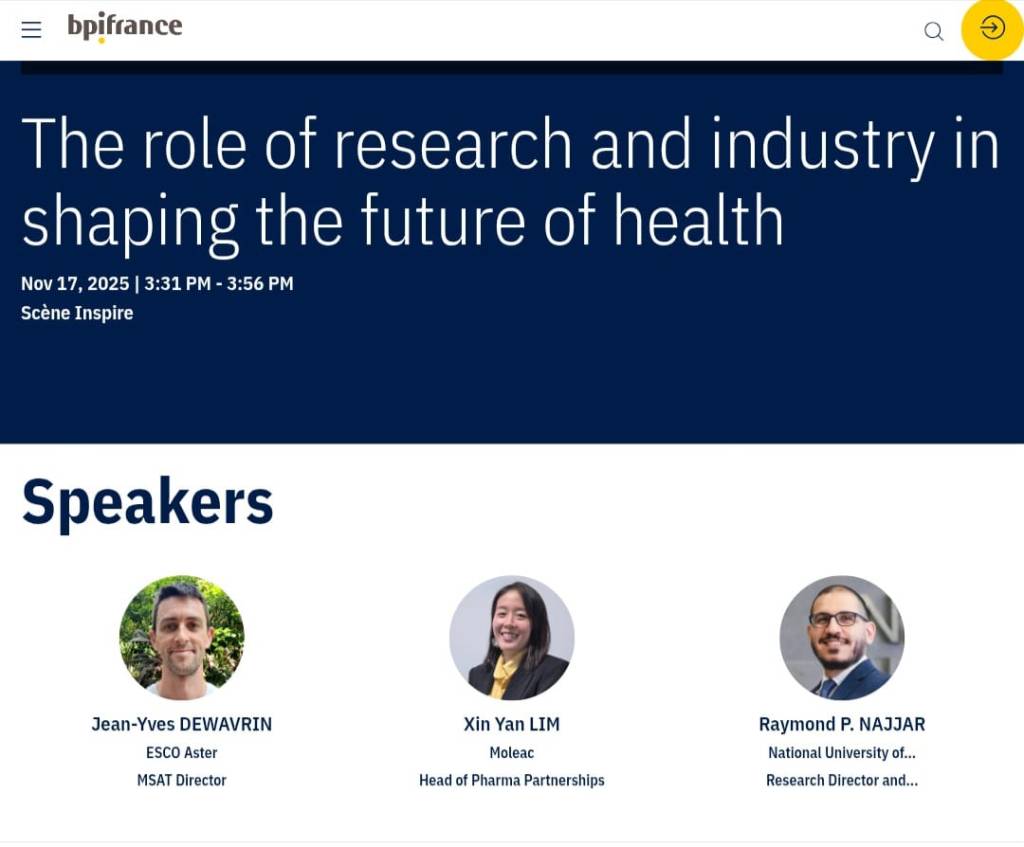Viewport: 1024px width, 847px height.
Task: Click the Speakers section heading
Action: (147, 502)
